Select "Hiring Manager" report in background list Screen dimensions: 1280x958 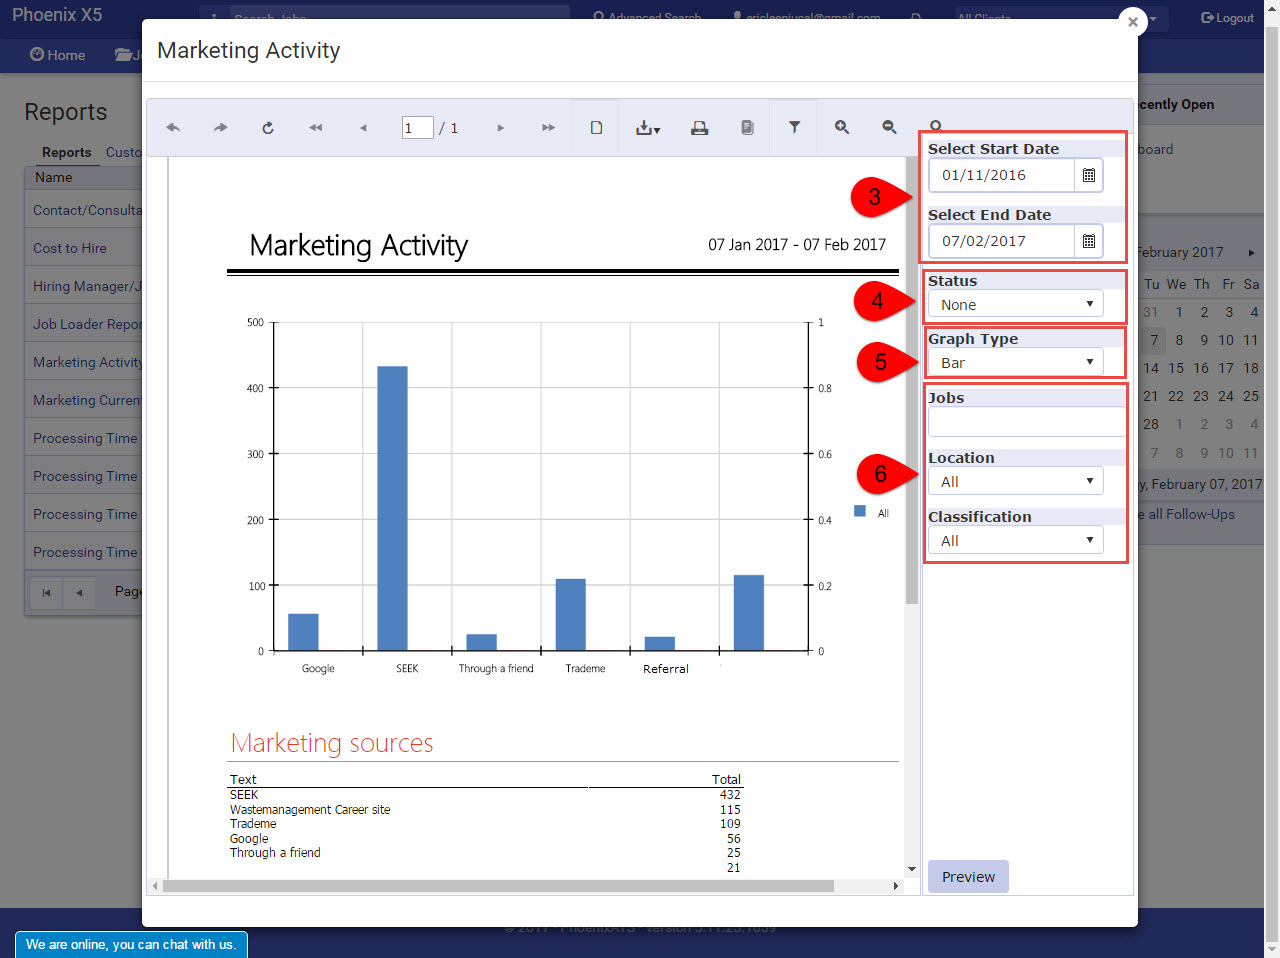87,286
